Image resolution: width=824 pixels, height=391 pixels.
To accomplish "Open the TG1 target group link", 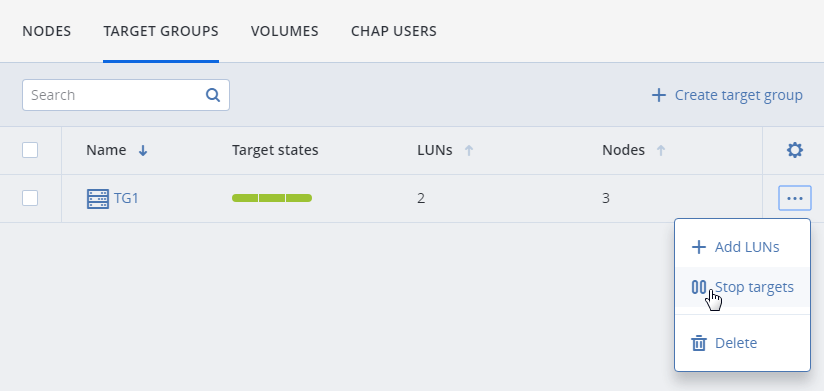I will coord(126,199).
